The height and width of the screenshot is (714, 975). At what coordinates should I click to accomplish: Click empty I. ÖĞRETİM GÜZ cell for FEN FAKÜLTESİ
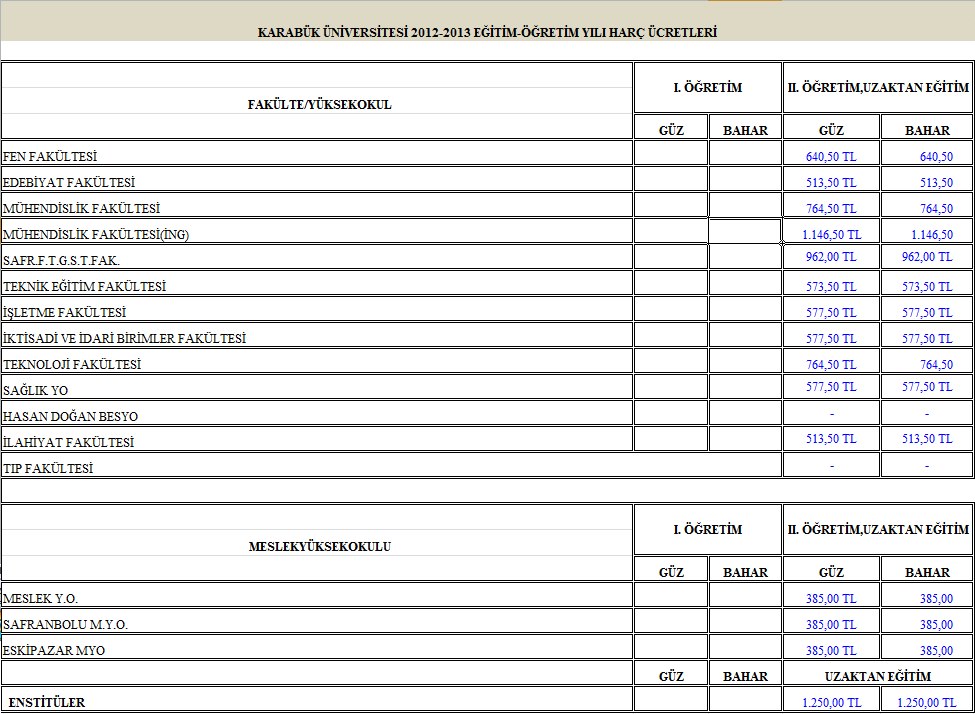671,153
